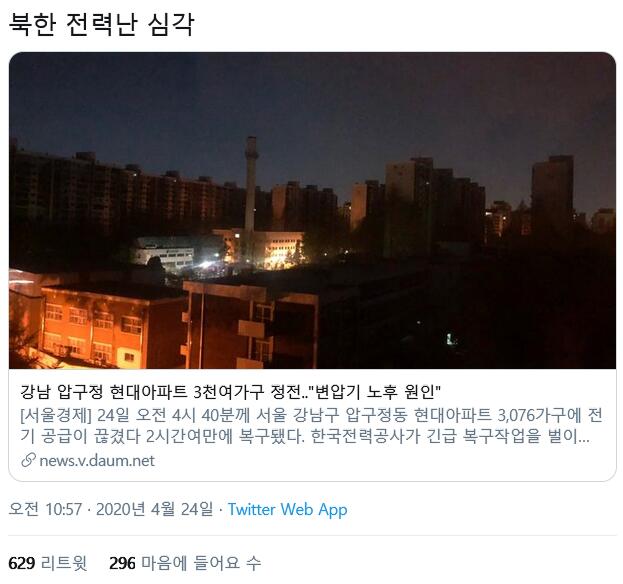Click the tweet timestamp 오전 10:57
The image size is (623, 584).
point(45,509)
